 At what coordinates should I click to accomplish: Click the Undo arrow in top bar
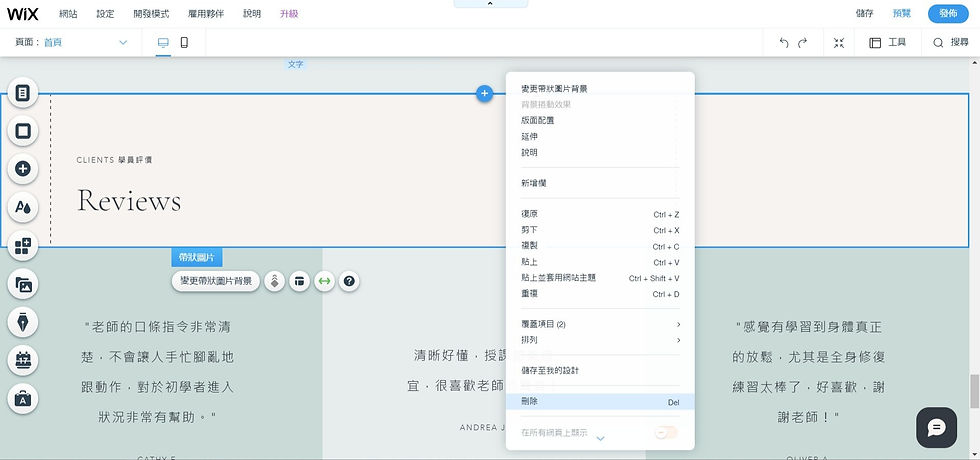click(784, 42)
